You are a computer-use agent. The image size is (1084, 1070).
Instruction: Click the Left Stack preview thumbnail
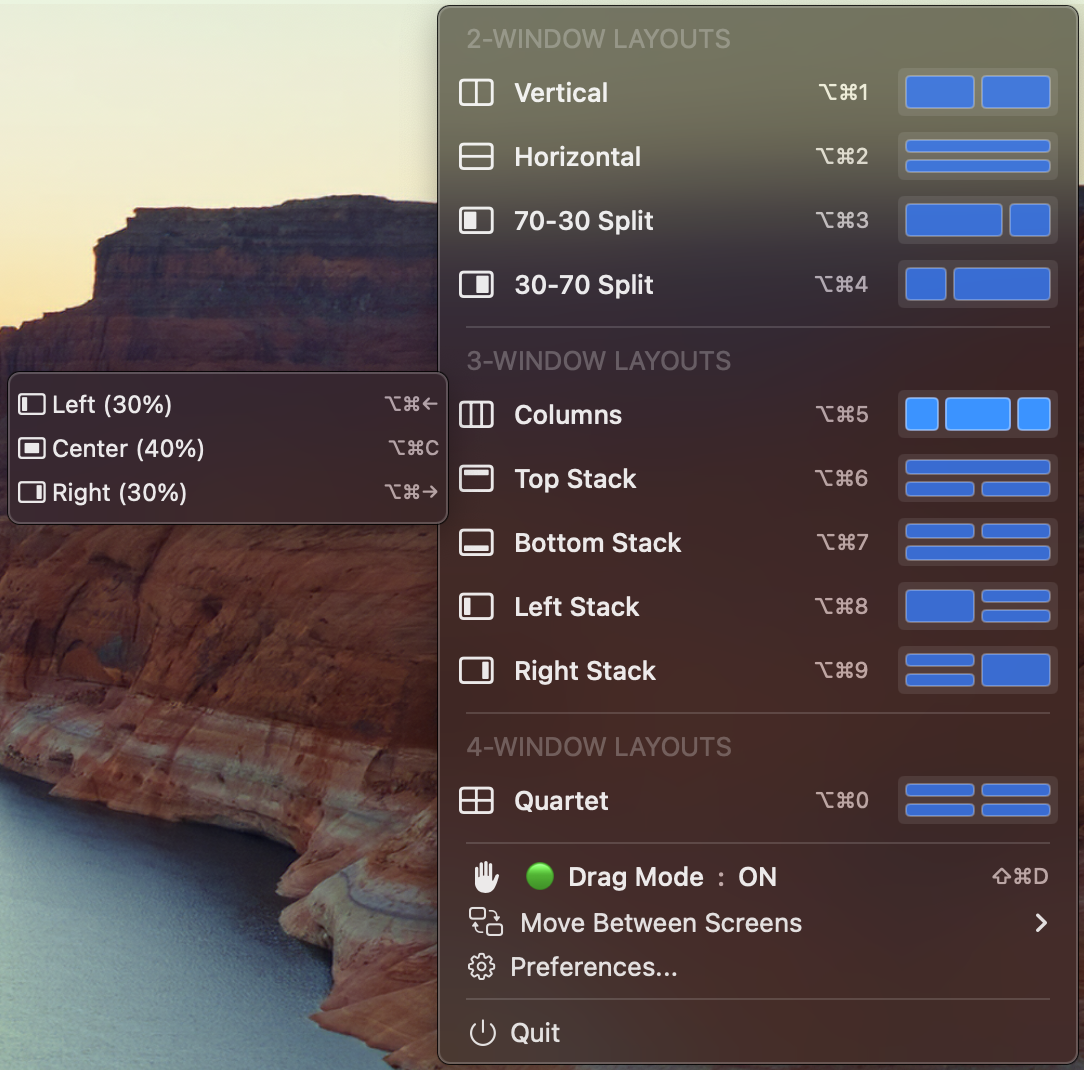(x=978, y=606)
